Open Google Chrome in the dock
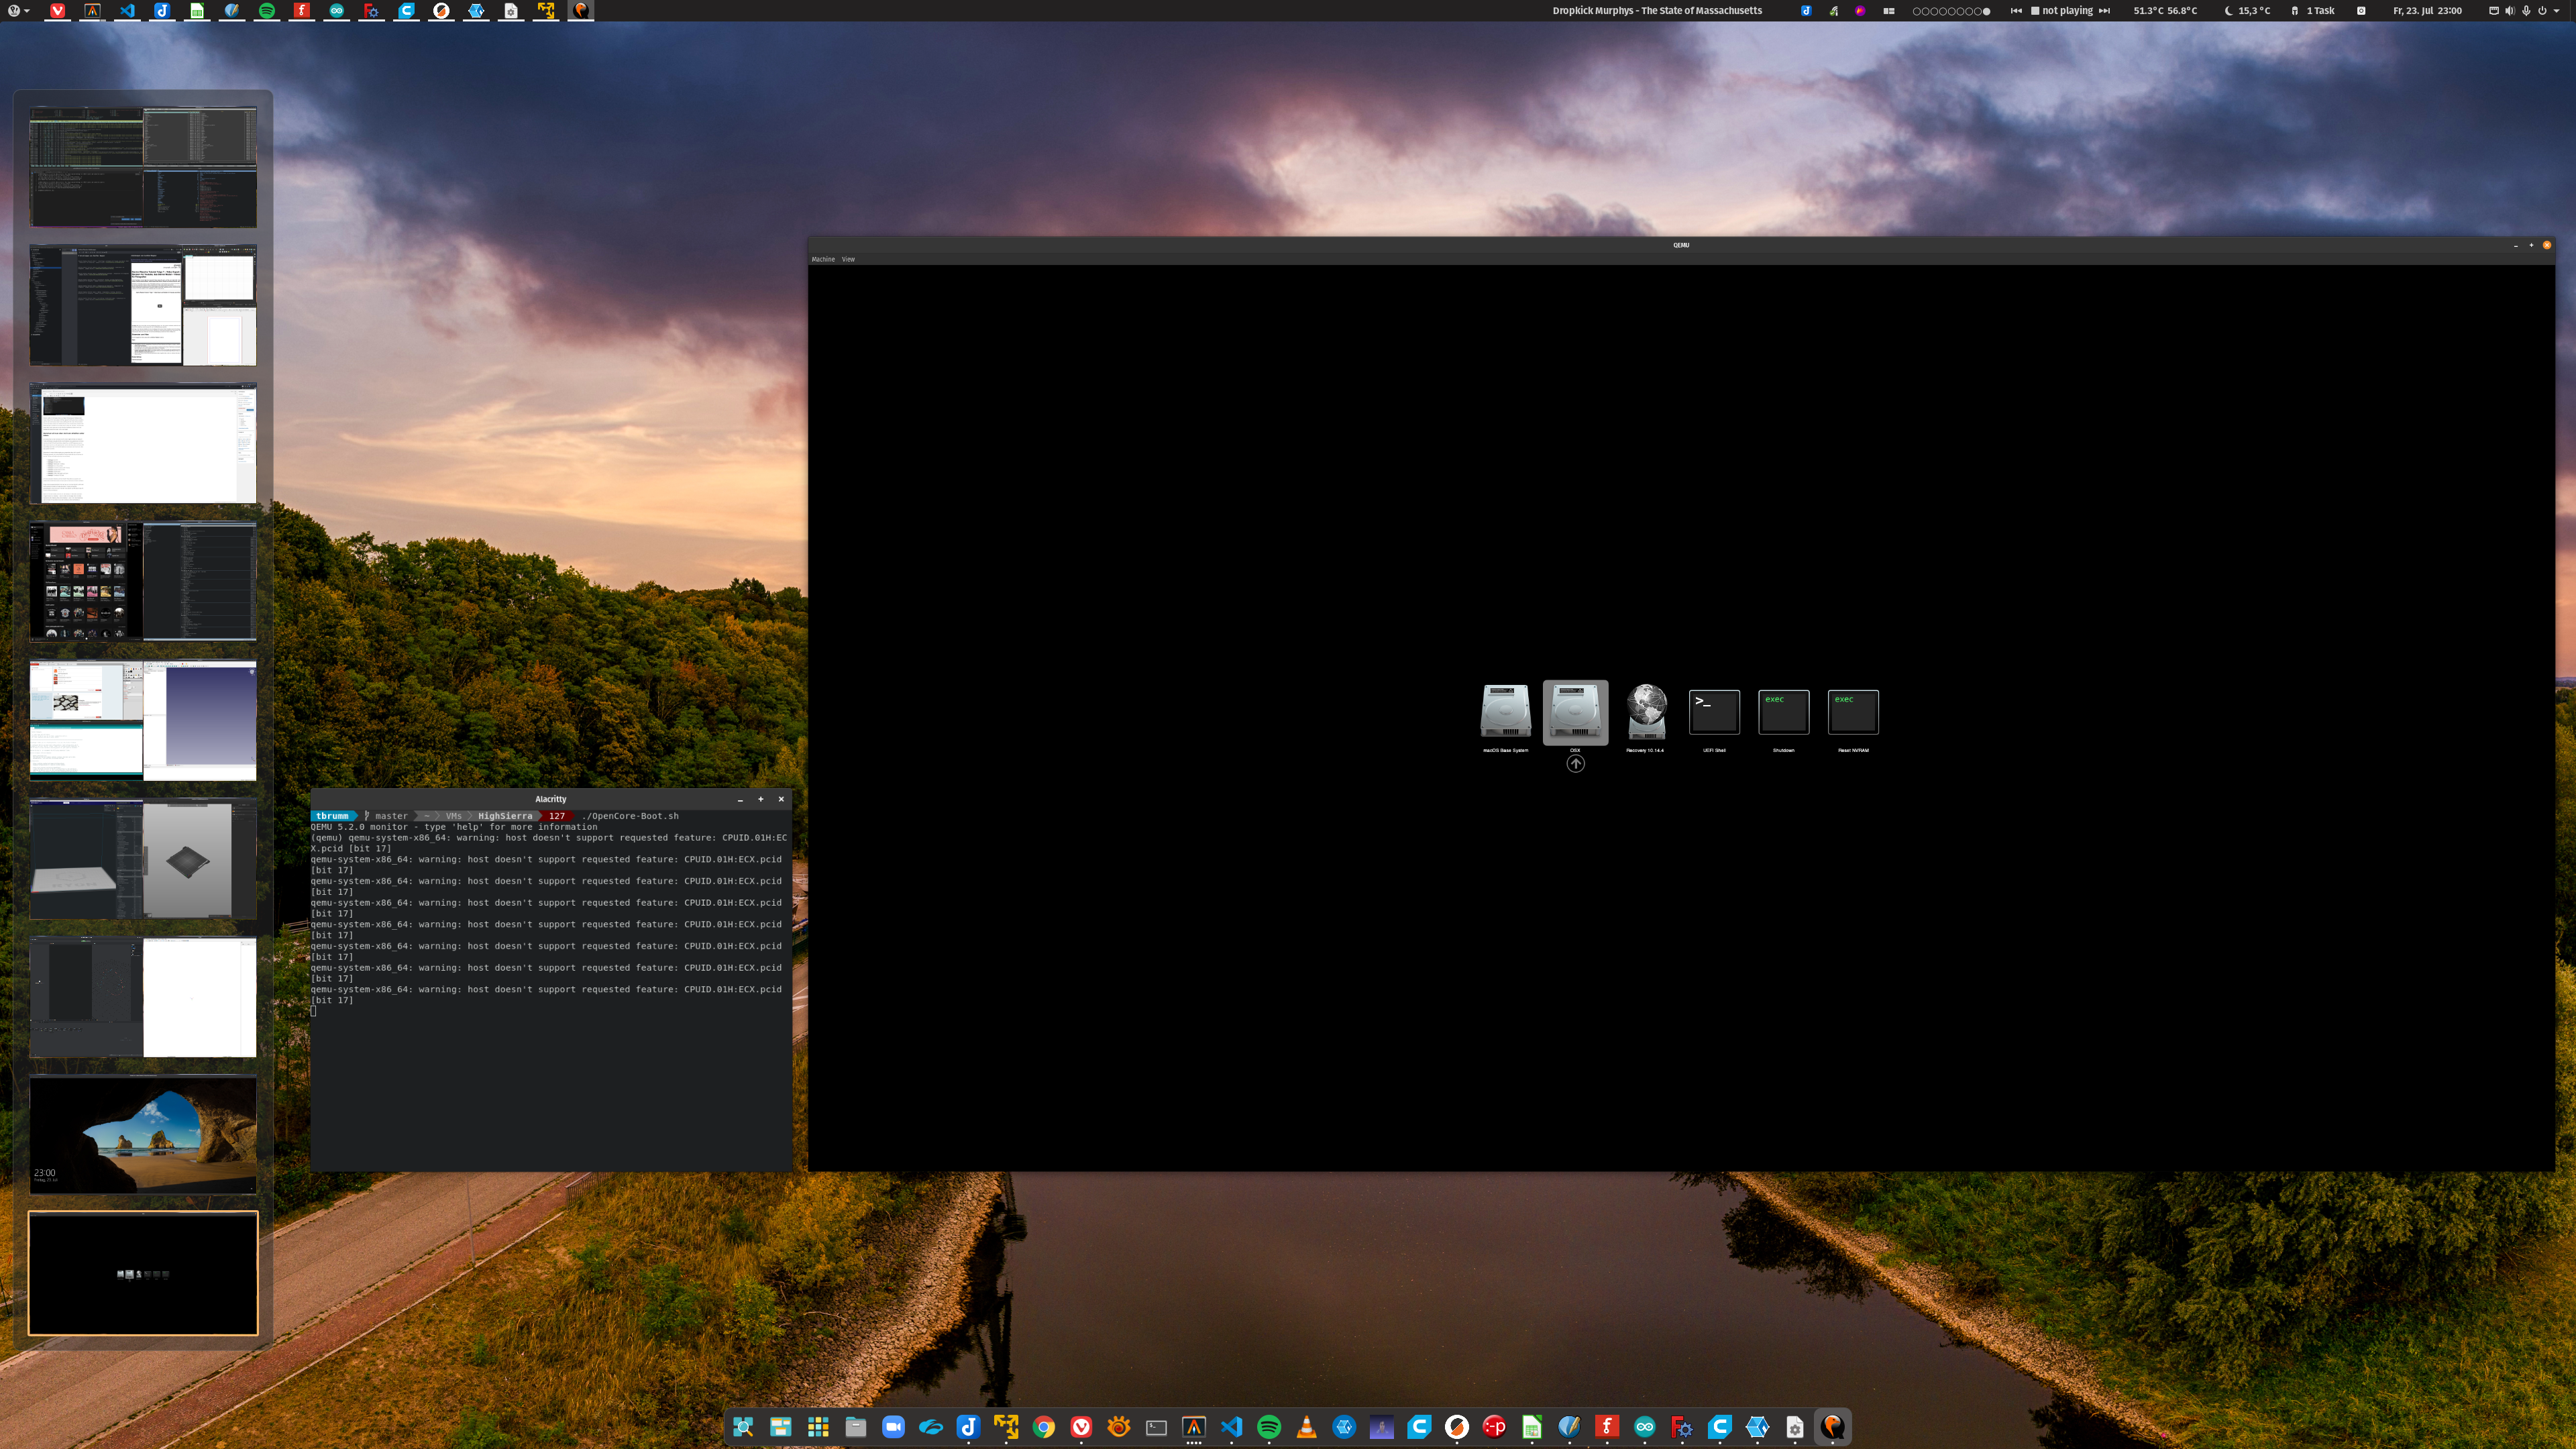 click(1044, 1427)
